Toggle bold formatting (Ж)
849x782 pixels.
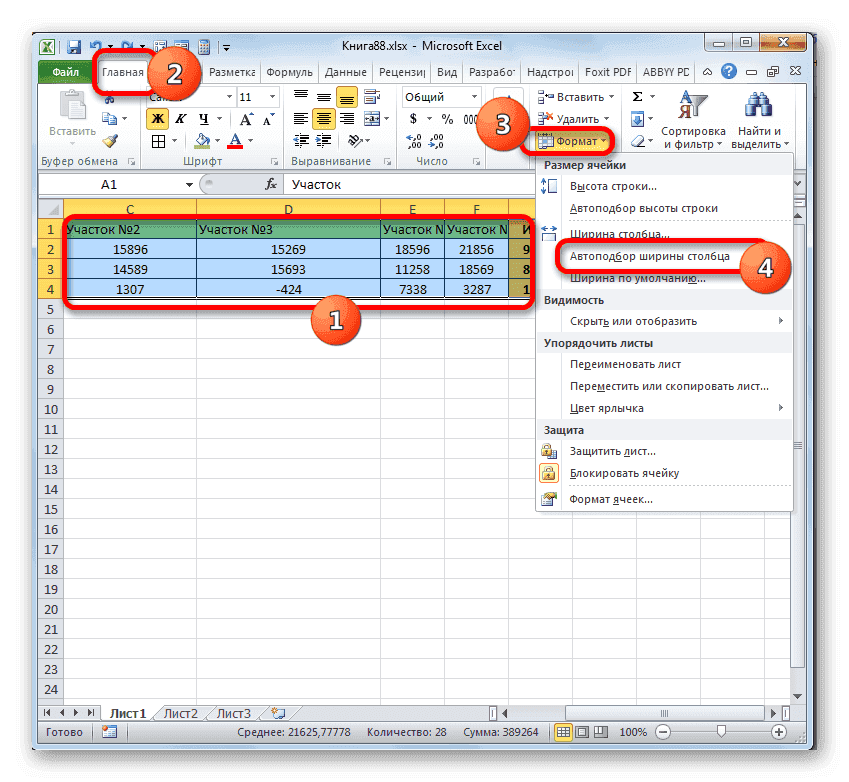pos(159,118)
